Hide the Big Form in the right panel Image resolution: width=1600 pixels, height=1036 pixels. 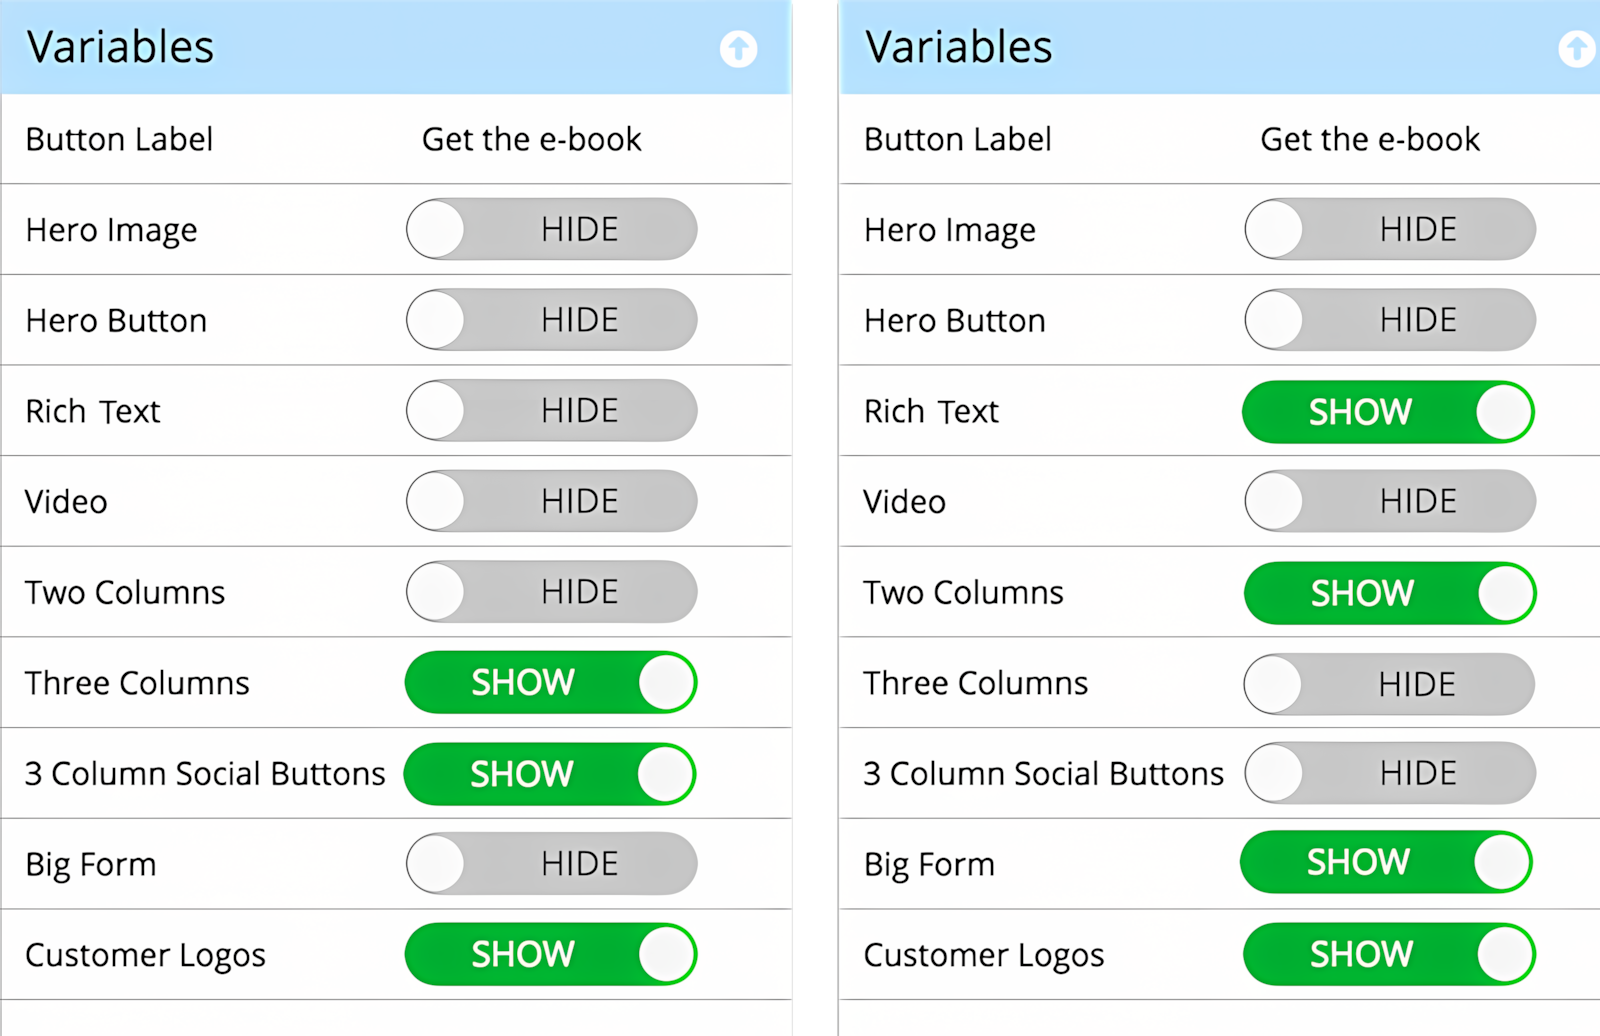pos(1386,861)
